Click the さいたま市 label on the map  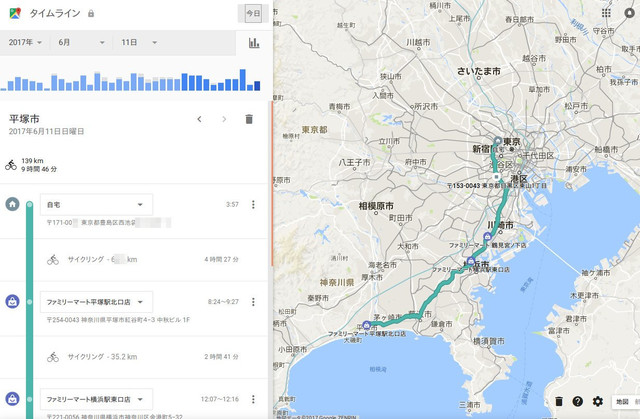[x=478, y=71]
